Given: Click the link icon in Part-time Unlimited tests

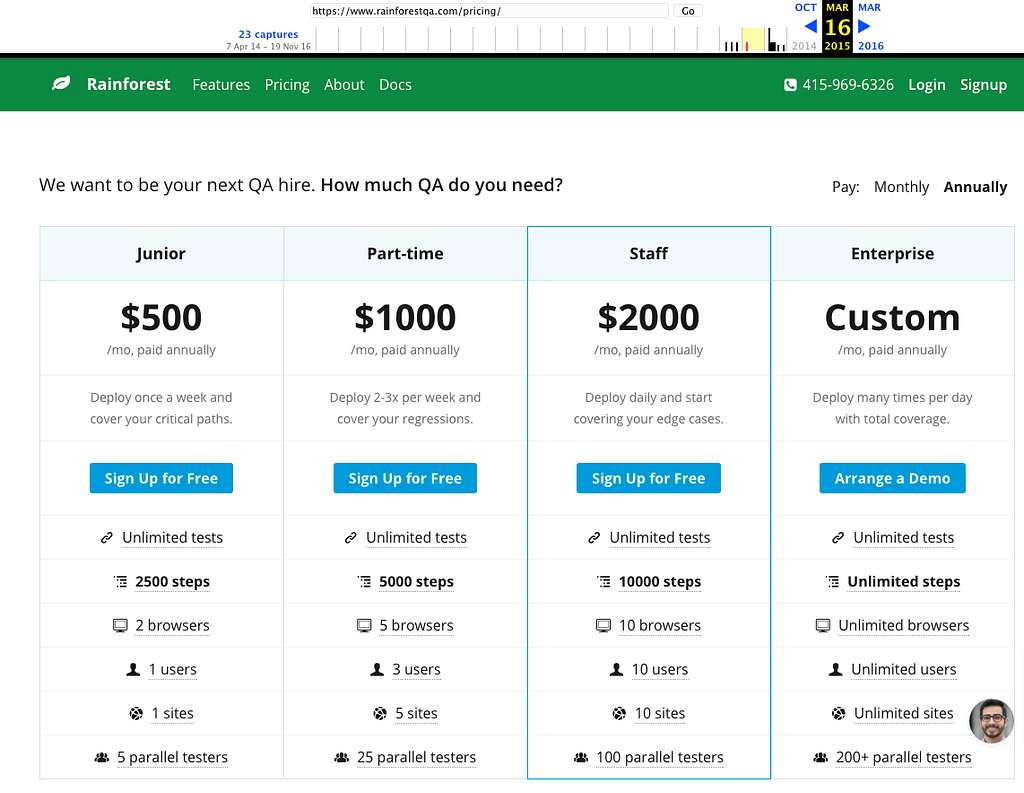Looking at the screenshot, I should 351,538.
